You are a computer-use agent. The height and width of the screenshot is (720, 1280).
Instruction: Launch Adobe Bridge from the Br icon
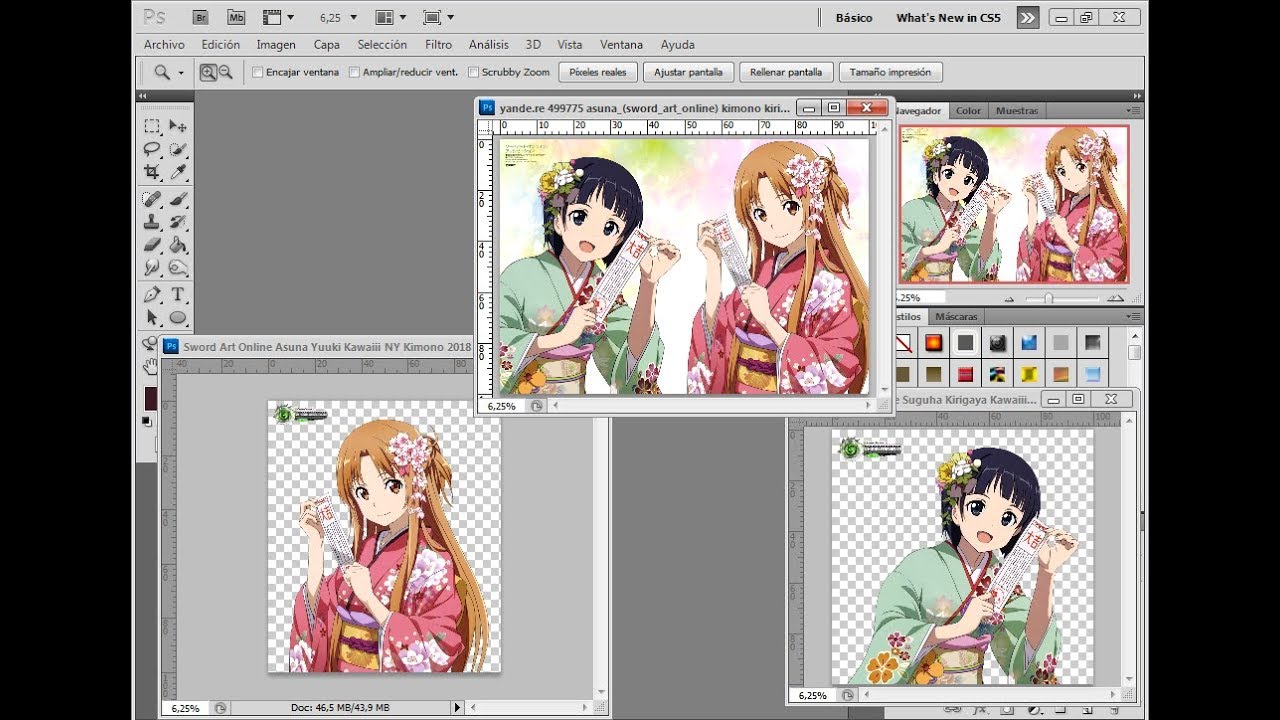coord(201,17)
